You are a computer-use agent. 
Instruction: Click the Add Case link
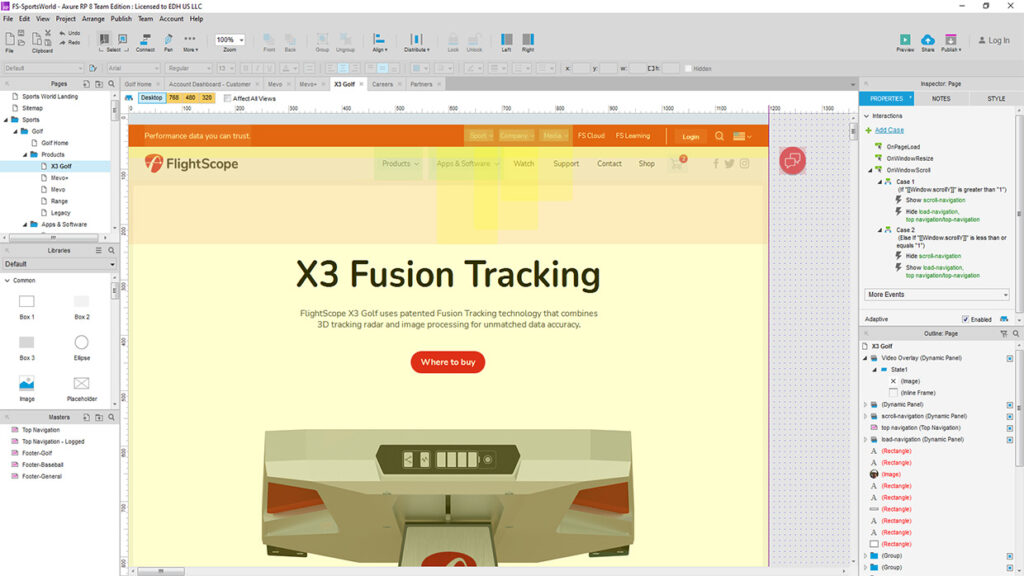[x=889, y=130]
